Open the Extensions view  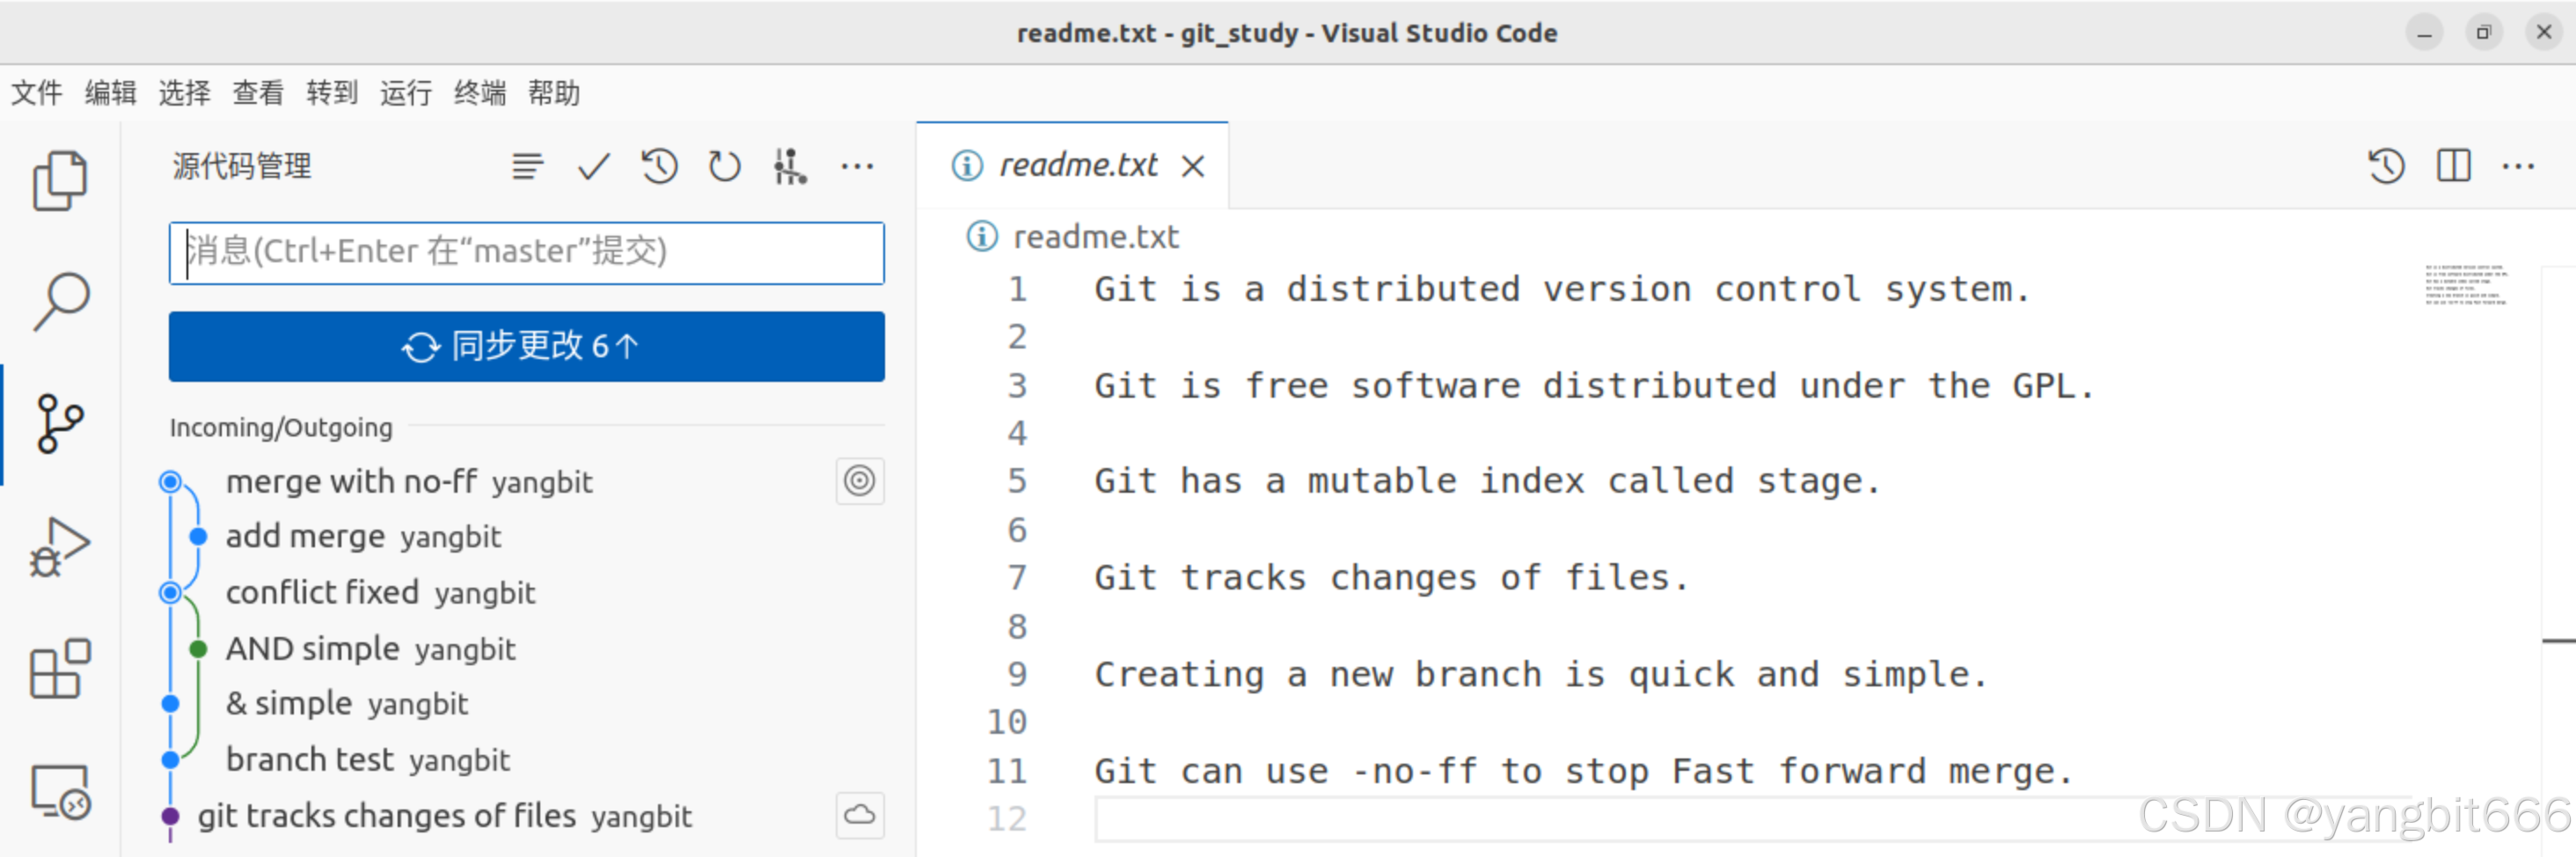click(60, 668)
